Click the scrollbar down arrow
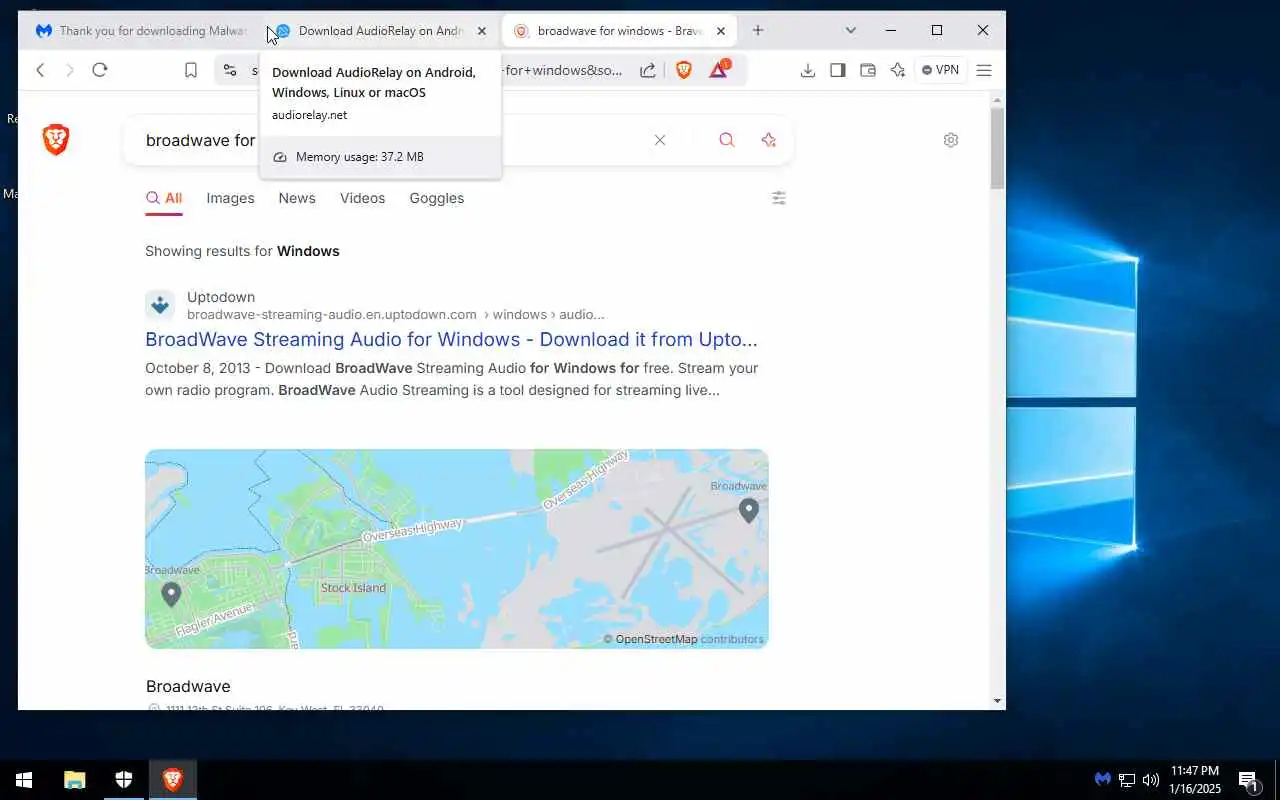Screen dimensions: 1280x800 [997, 701]
